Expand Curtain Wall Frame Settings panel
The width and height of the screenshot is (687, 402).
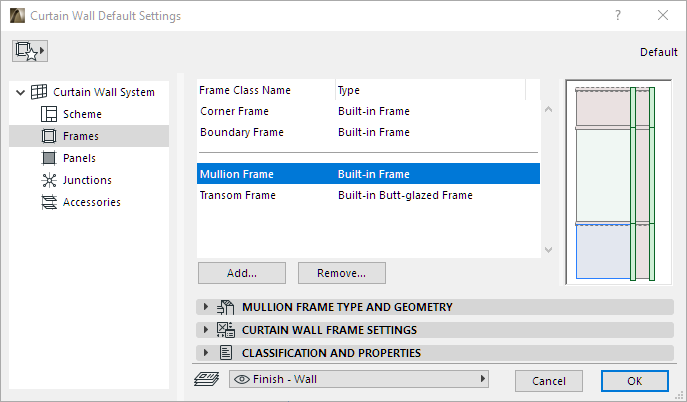point(207,330)
